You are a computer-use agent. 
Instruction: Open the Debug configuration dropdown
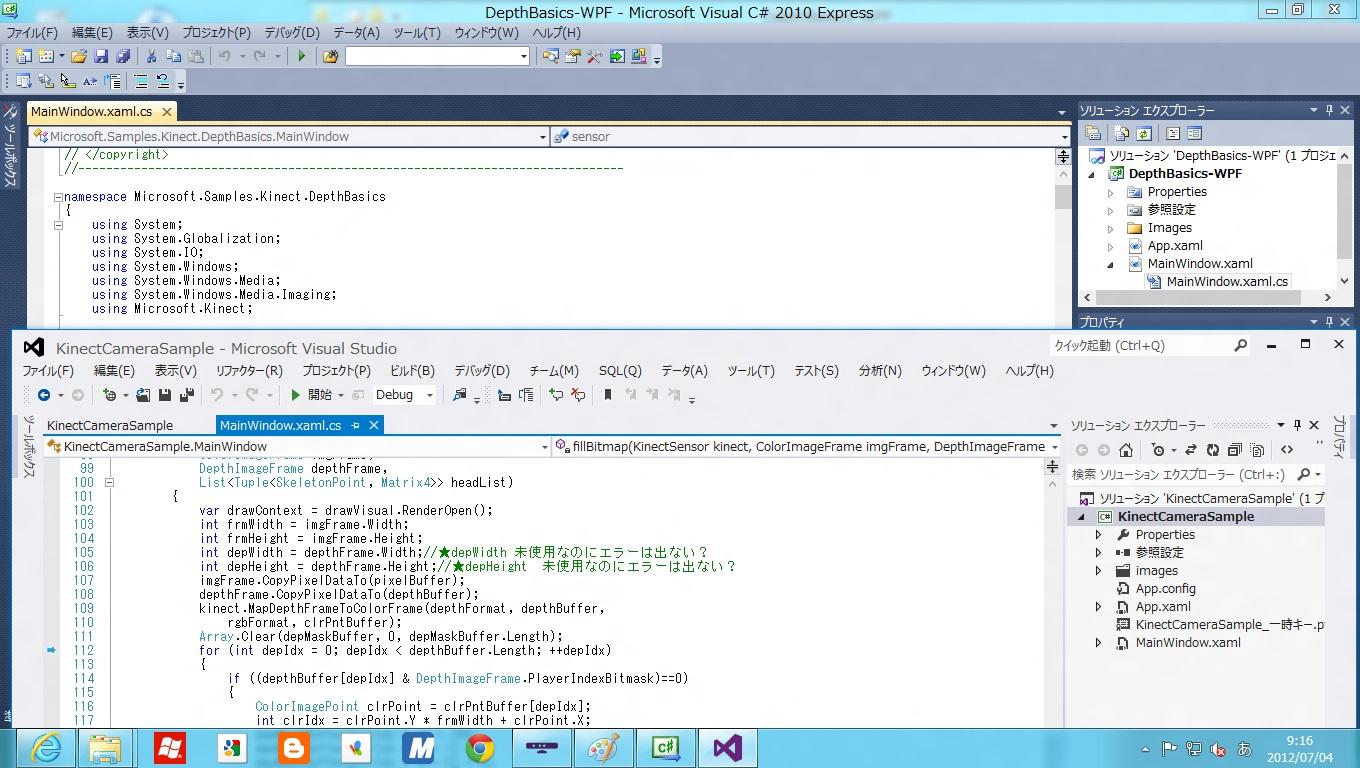(430, 395)
